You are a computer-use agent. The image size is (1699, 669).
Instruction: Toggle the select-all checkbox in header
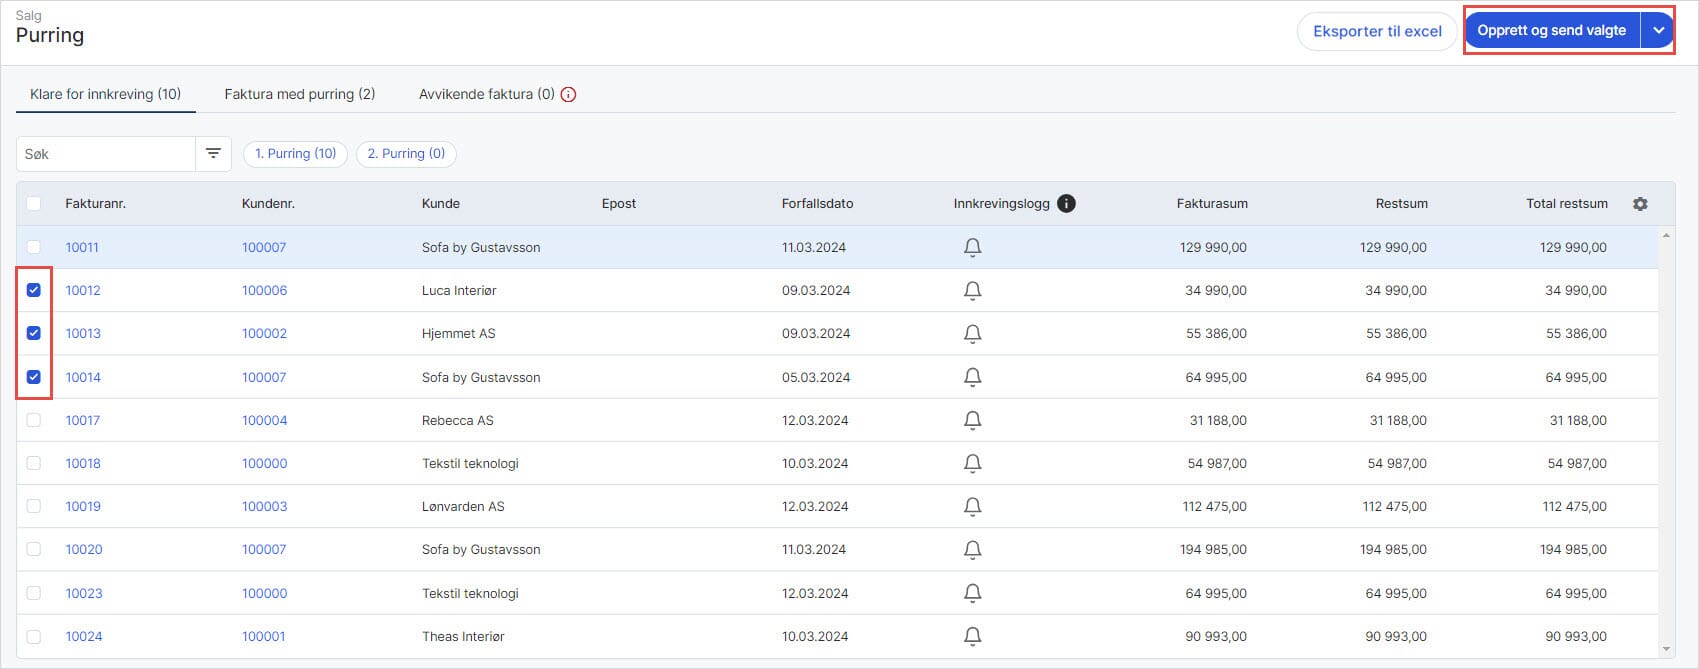(x=34, y=203)
